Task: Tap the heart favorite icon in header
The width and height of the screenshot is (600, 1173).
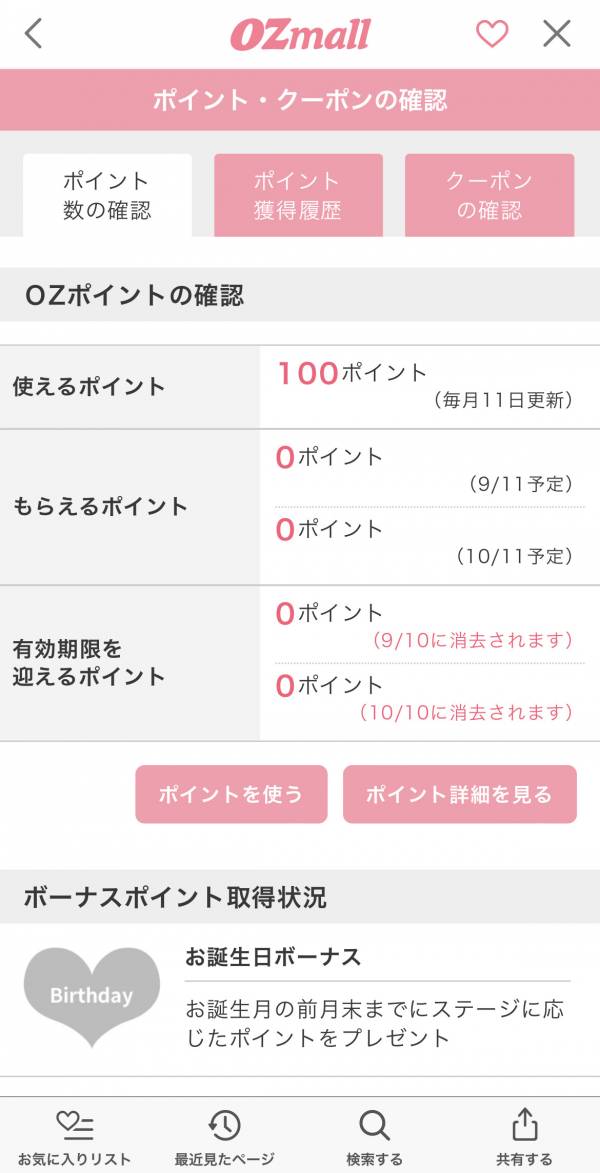Action: (x=491, y=34)
